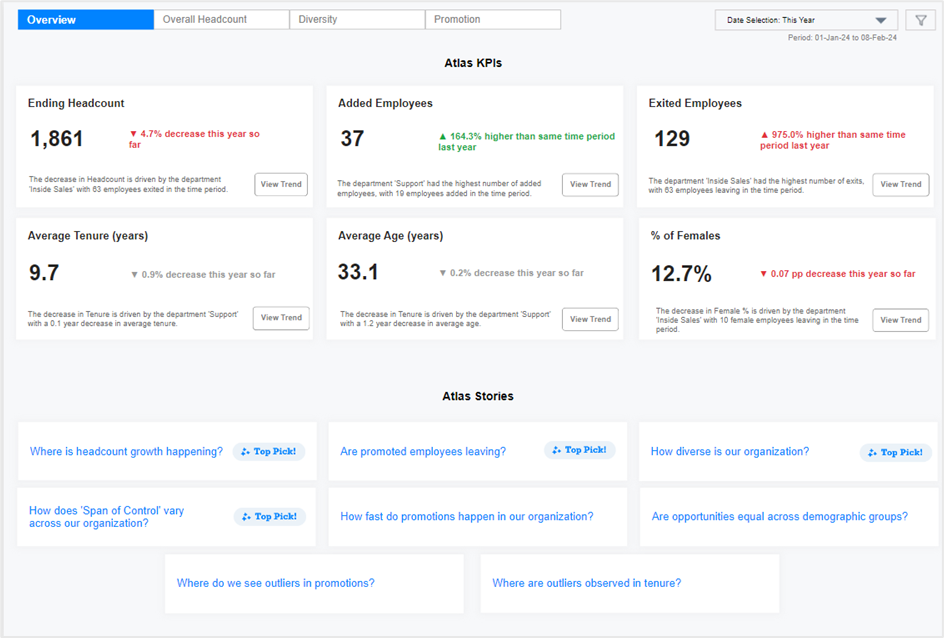View trend for Added Employees

[590, 184]
